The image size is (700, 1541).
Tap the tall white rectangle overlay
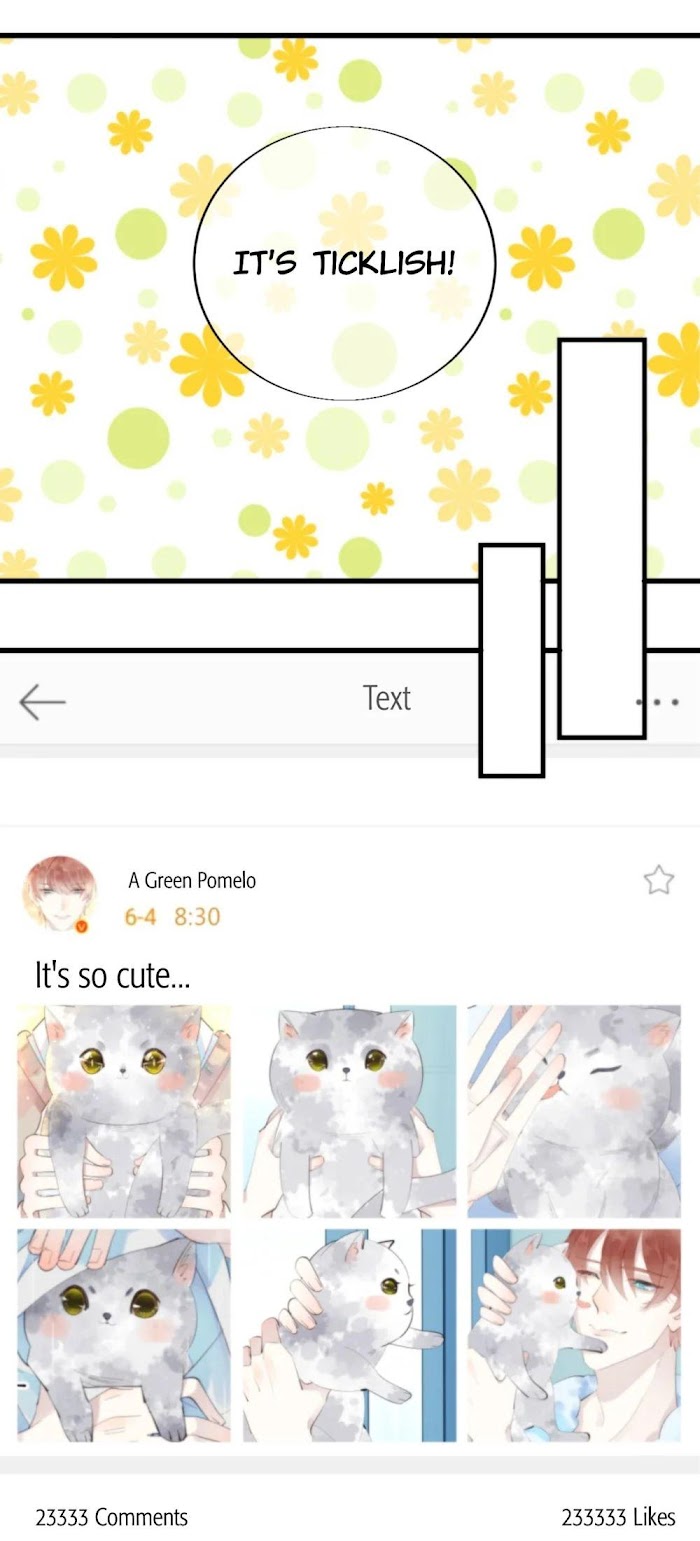[x=601, y=539]
